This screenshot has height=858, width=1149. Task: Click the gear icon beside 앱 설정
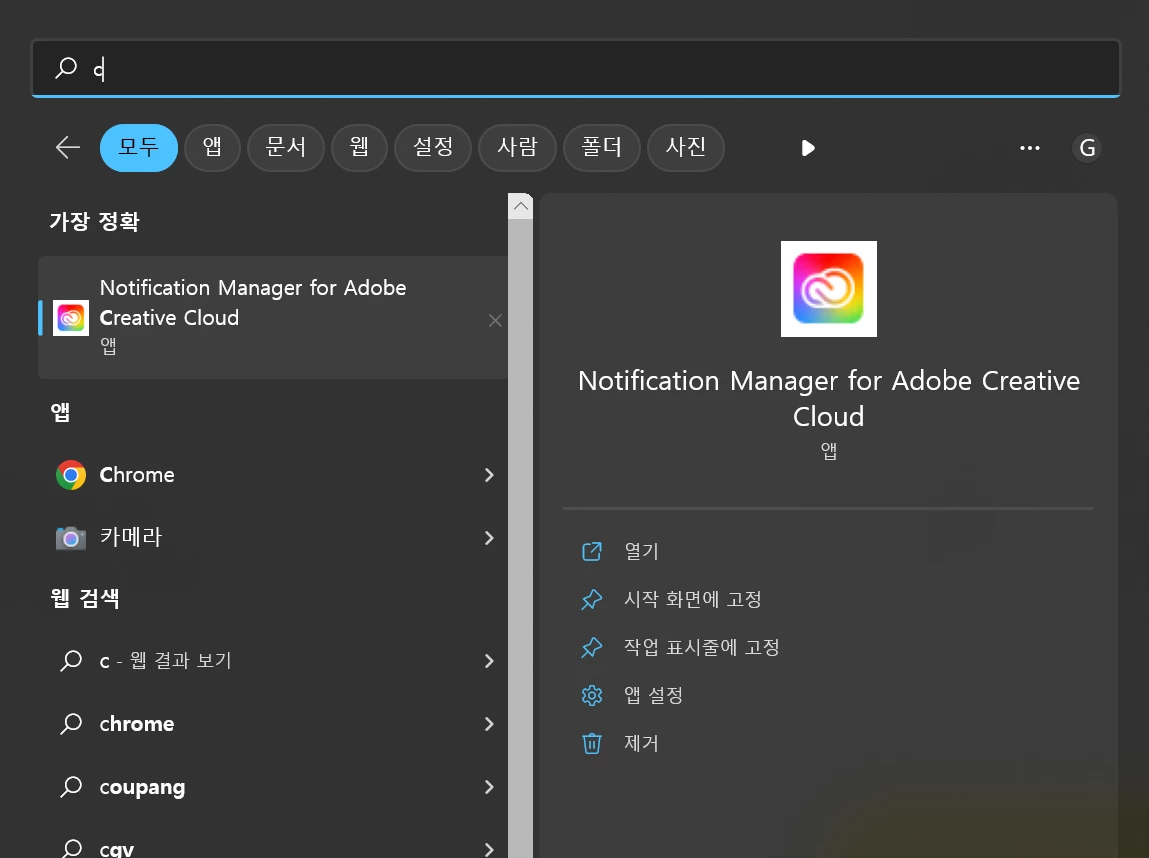[591, 695]
